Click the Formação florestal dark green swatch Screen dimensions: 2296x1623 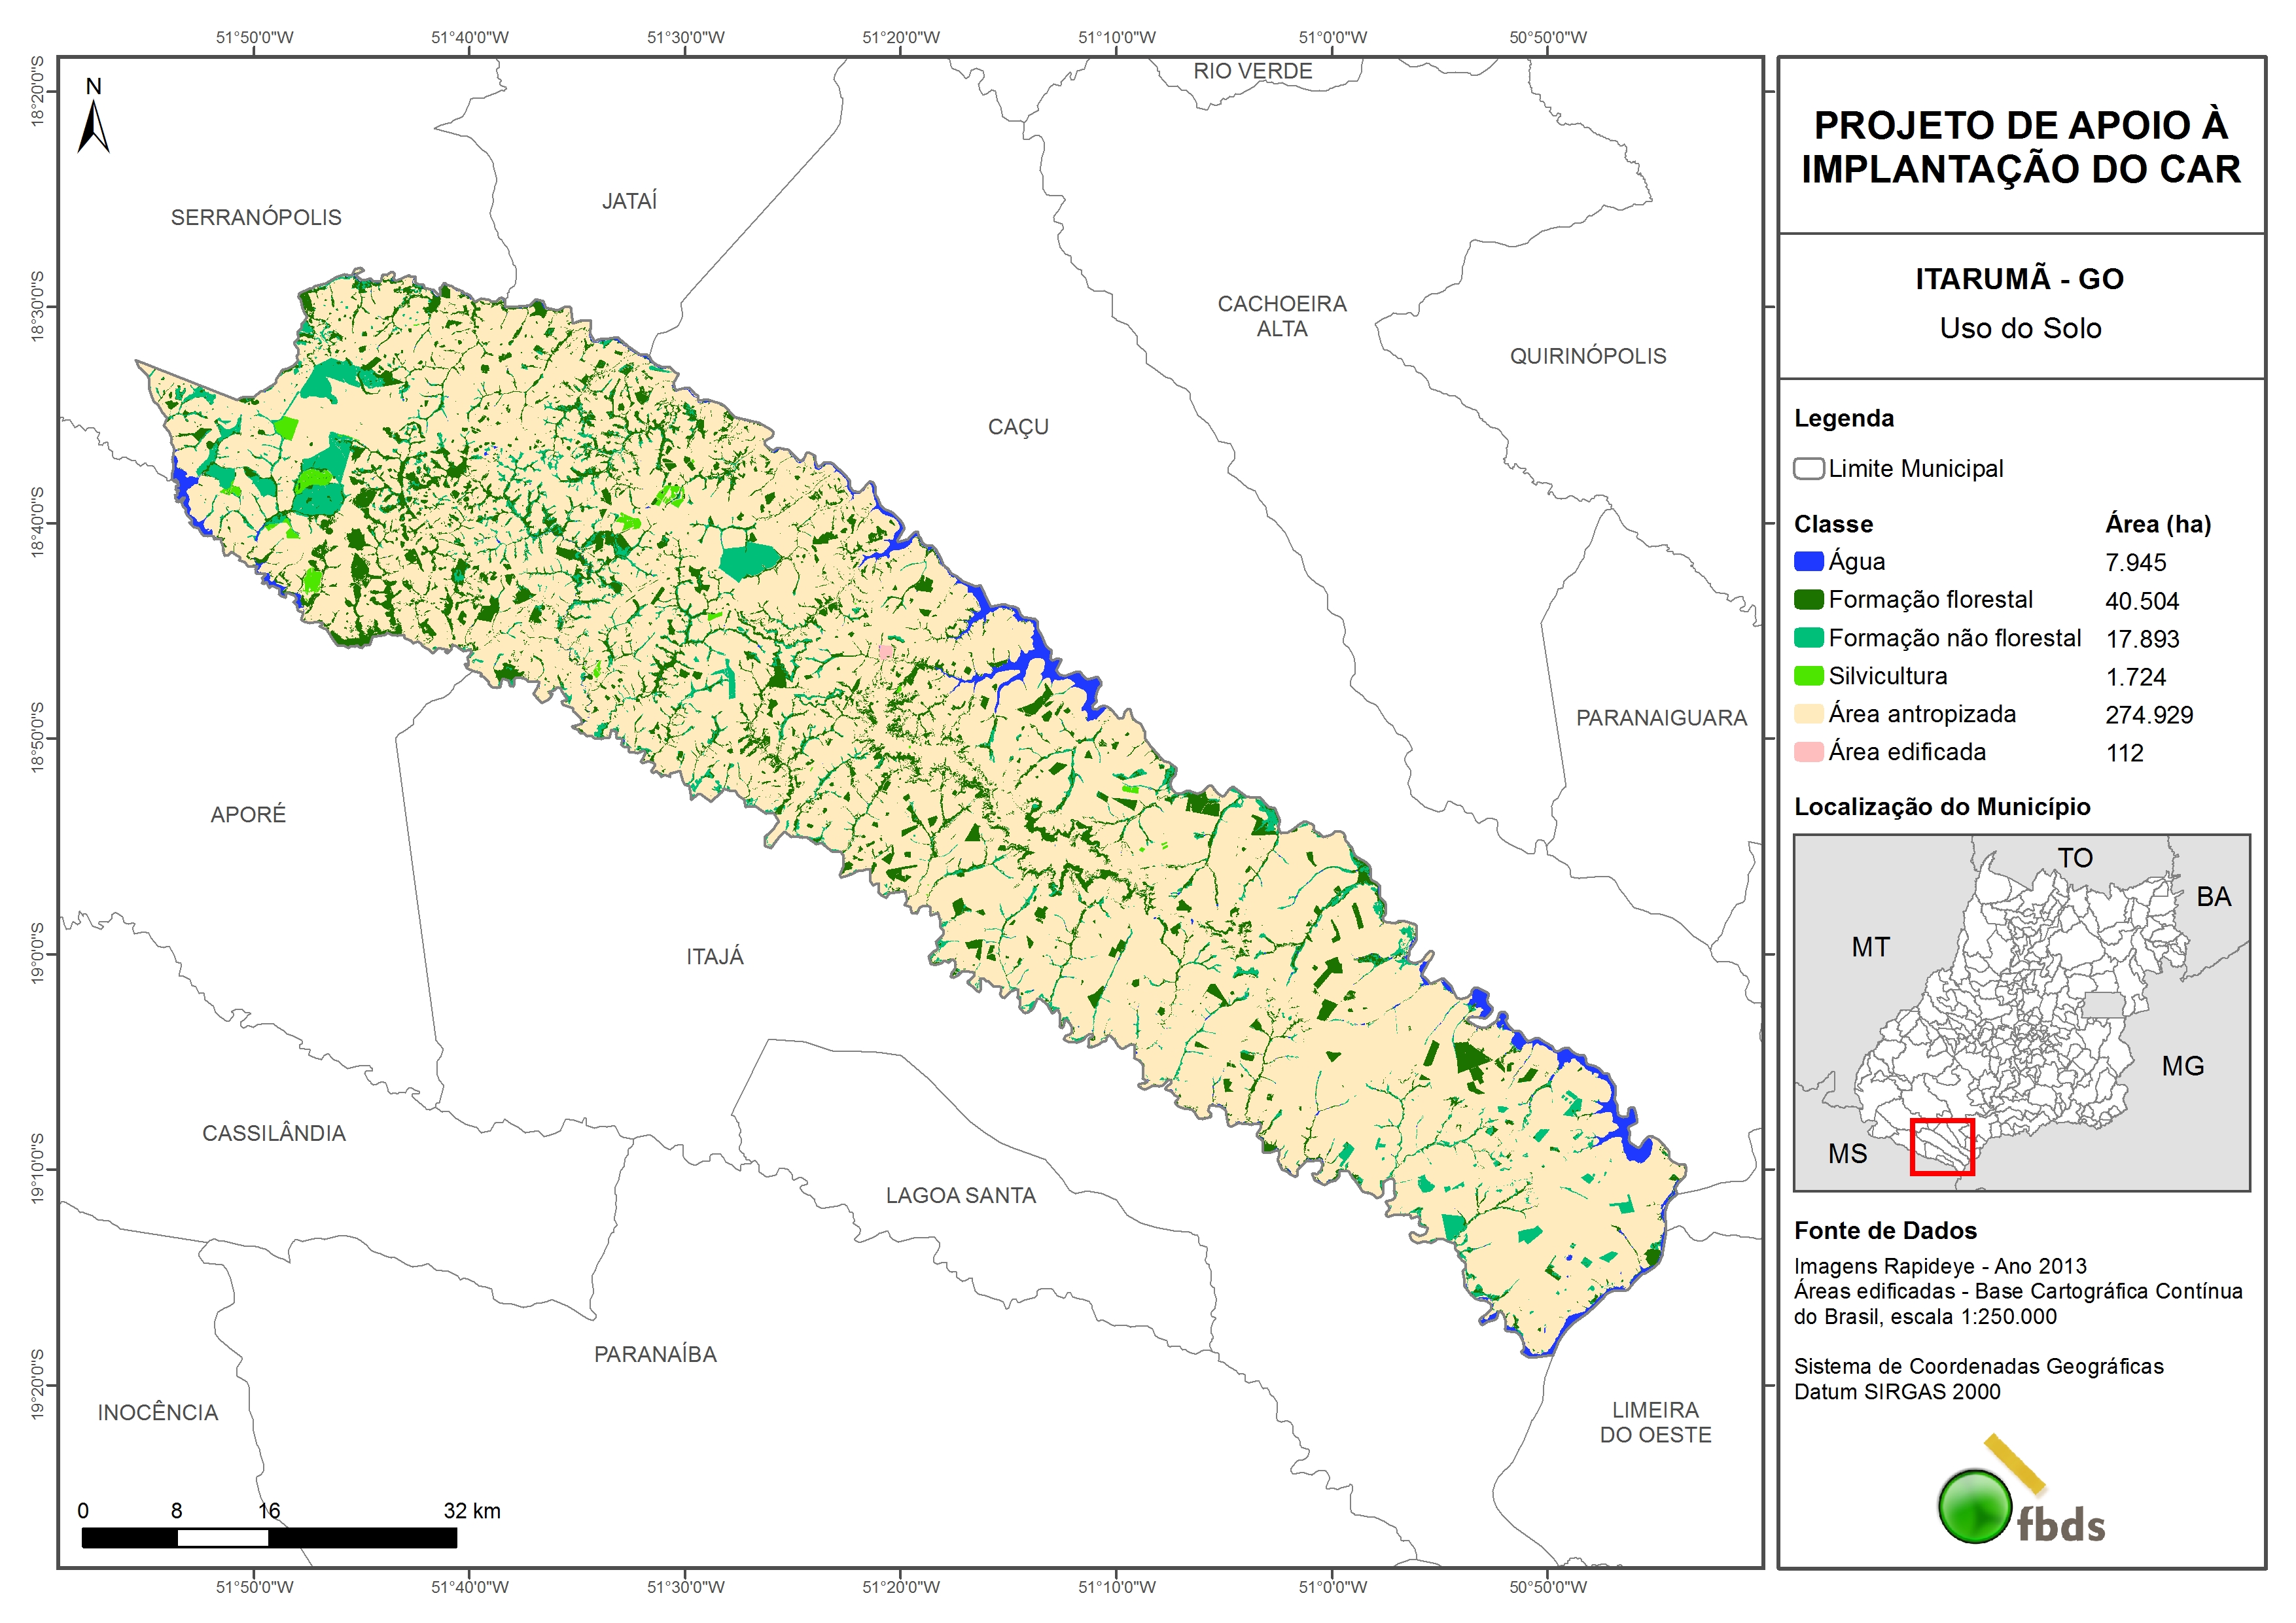[x=1808, y=600]
